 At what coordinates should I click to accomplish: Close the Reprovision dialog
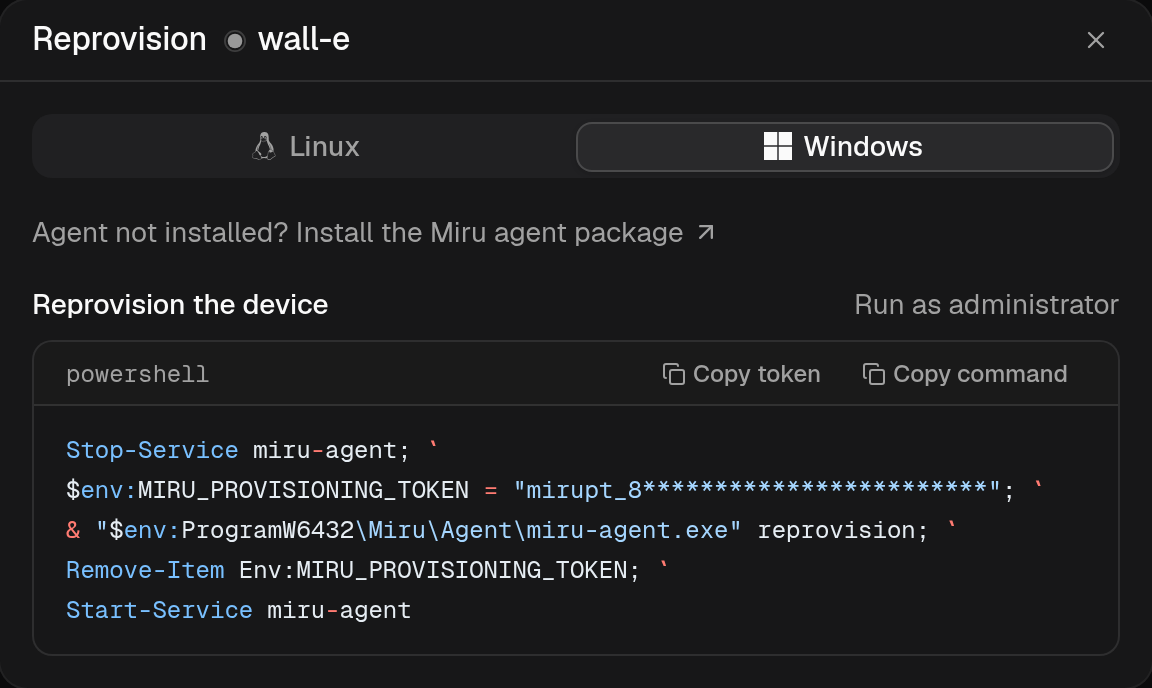(1095, 40)
